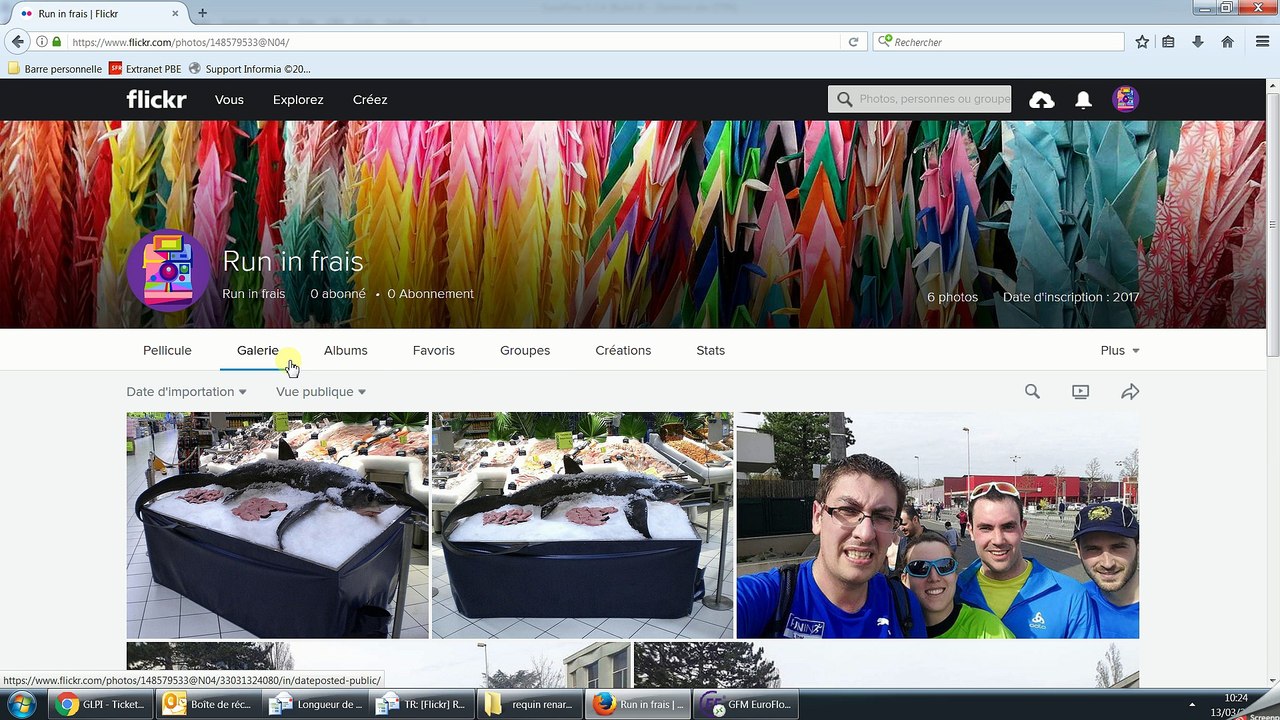
Task: Click the site info icon in address bar
Action: 42,42
